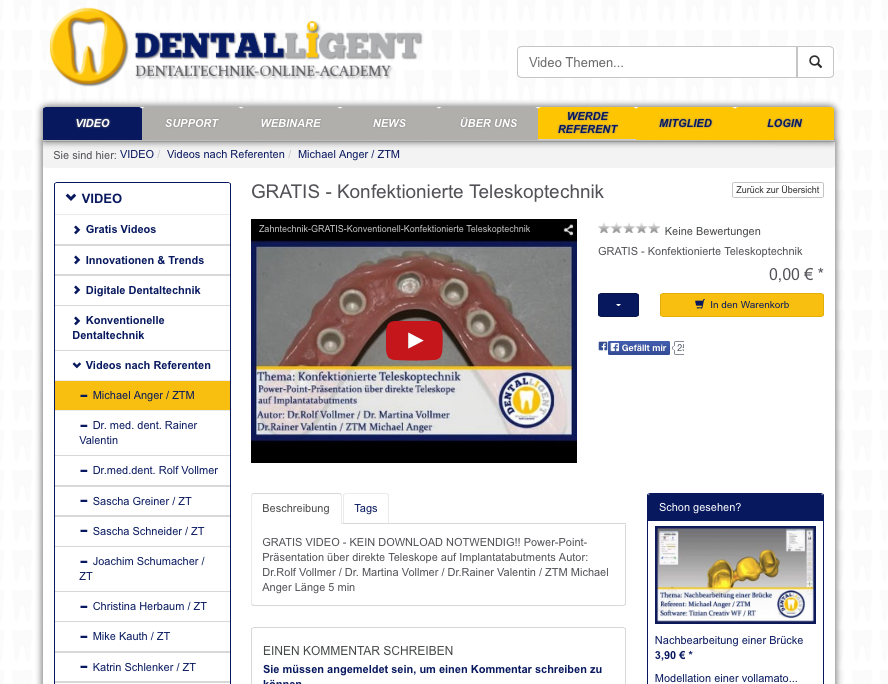This screenshot has height=684, width=888.
Task: Select Dr. med. dent. Rainer Valentin
Action: coord(142,433)
